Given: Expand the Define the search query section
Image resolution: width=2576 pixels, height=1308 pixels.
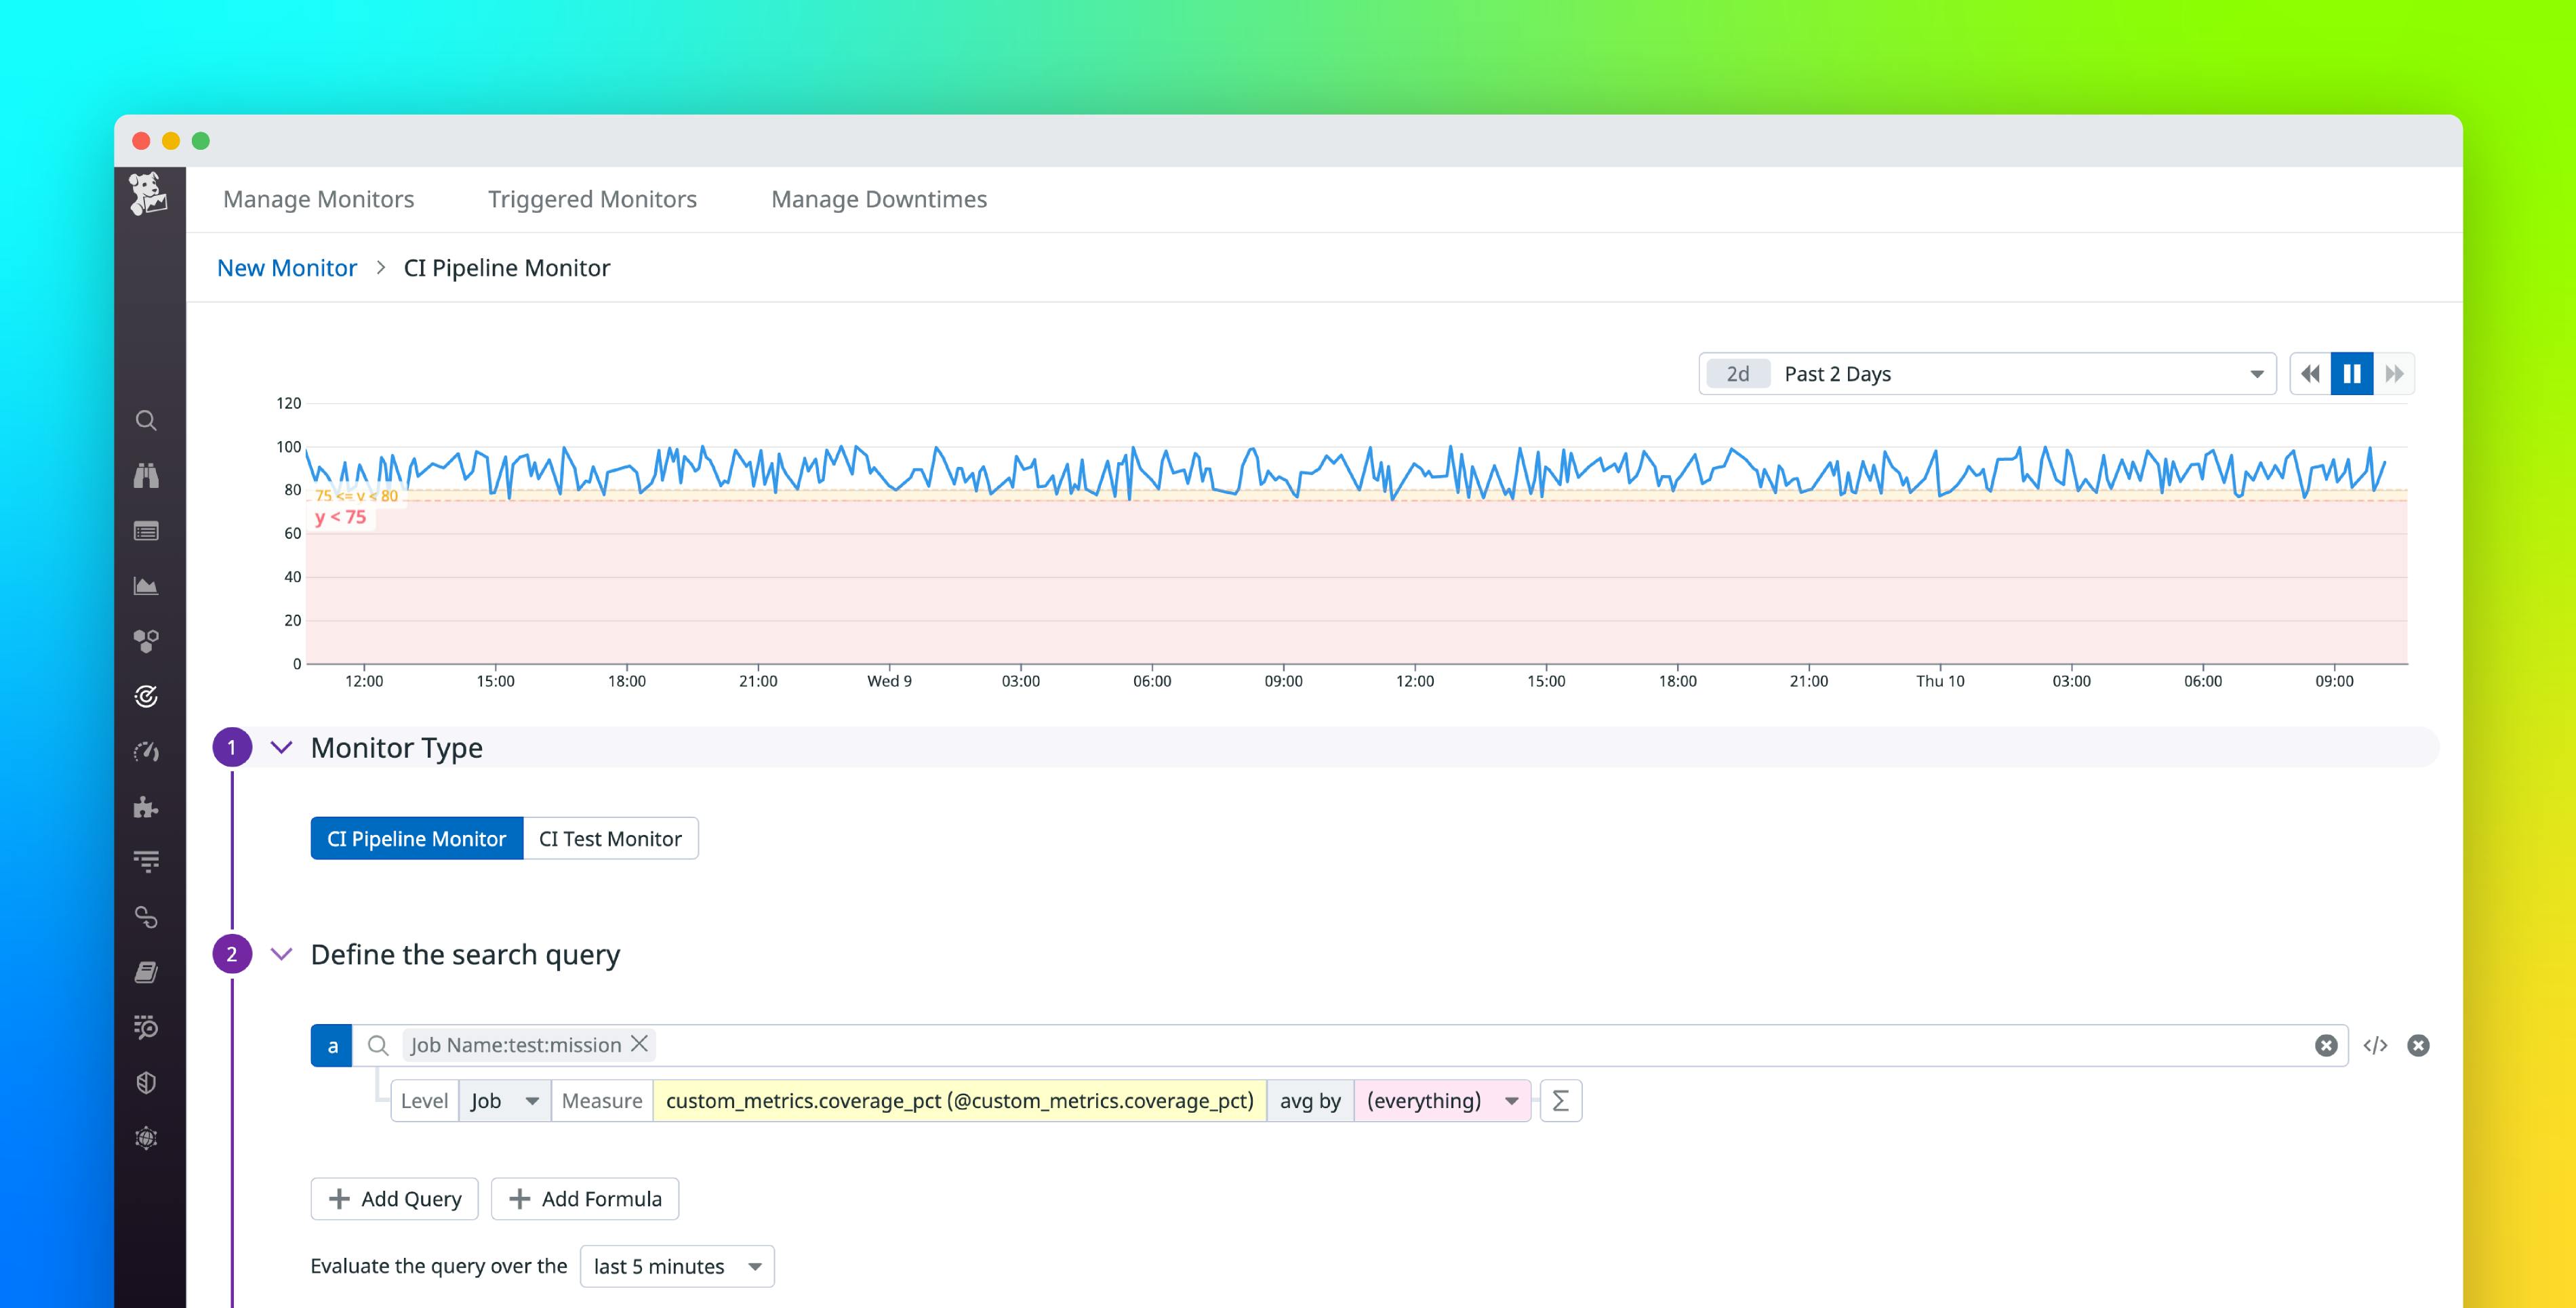Looking at the screenshot, I should (x=280, y=953).
